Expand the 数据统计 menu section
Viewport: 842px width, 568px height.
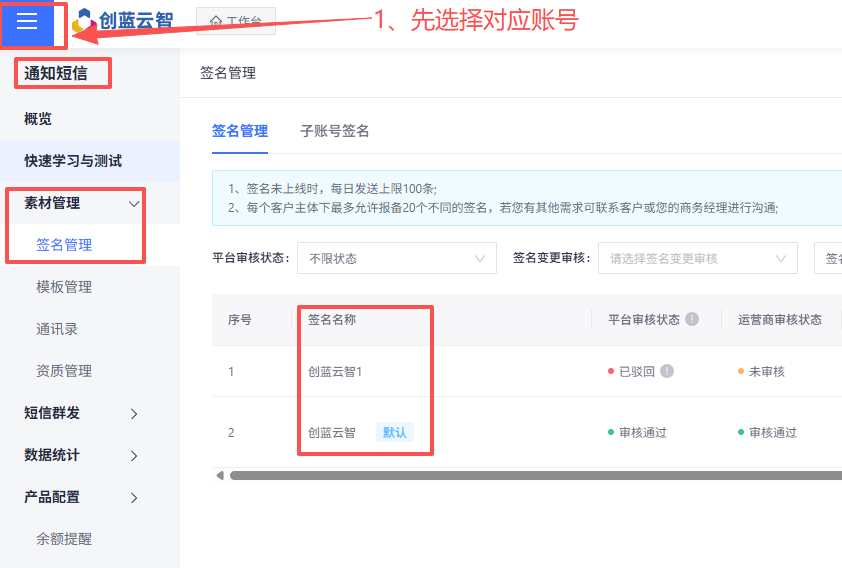[x=134, y=455]
